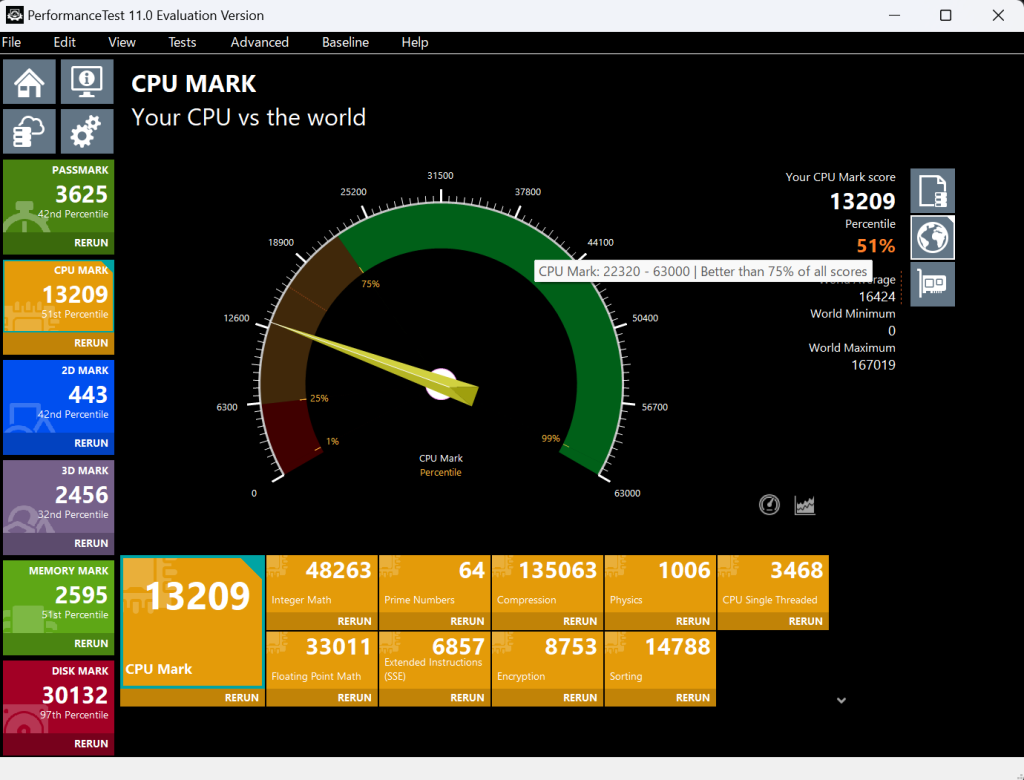Screen dimensions: 1024x780
Task: Click the Compression score tile
Action: tap(548, 584)
